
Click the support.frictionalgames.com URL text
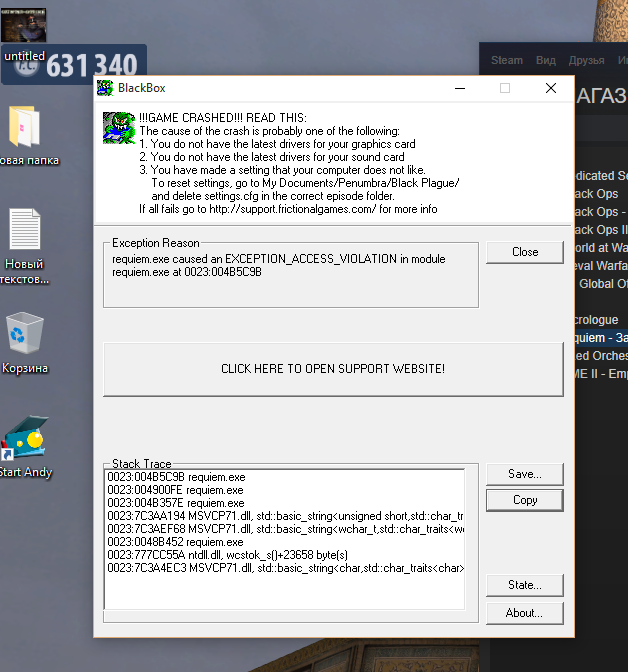click(292, 209)
